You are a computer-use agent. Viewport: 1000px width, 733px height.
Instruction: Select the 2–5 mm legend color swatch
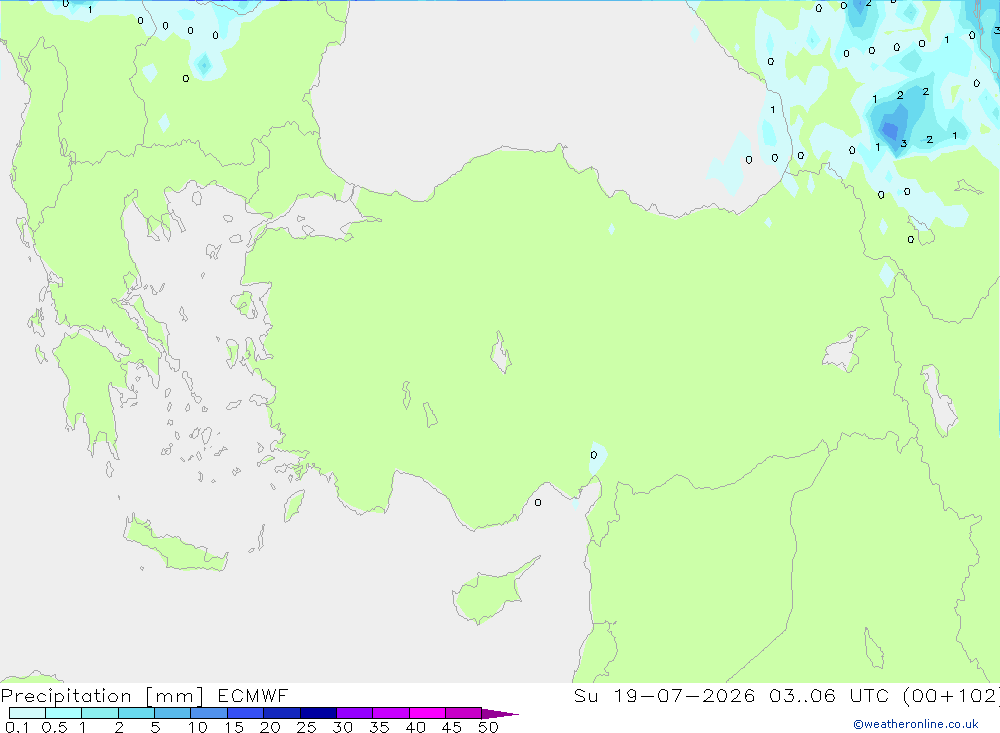pyautogui.click(x=136, y=713)
